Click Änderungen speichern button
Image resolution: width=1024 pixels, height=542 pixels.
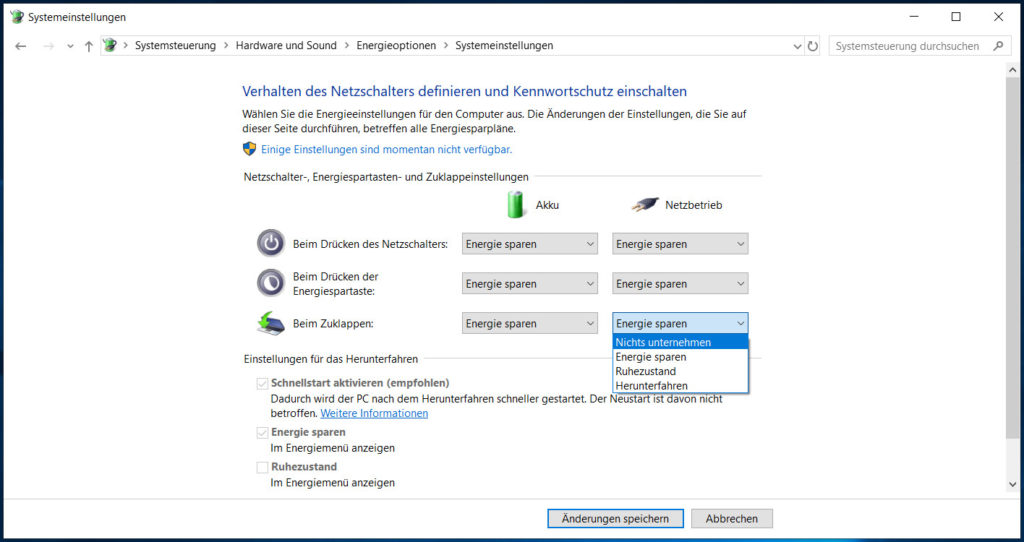pos(615,518)
